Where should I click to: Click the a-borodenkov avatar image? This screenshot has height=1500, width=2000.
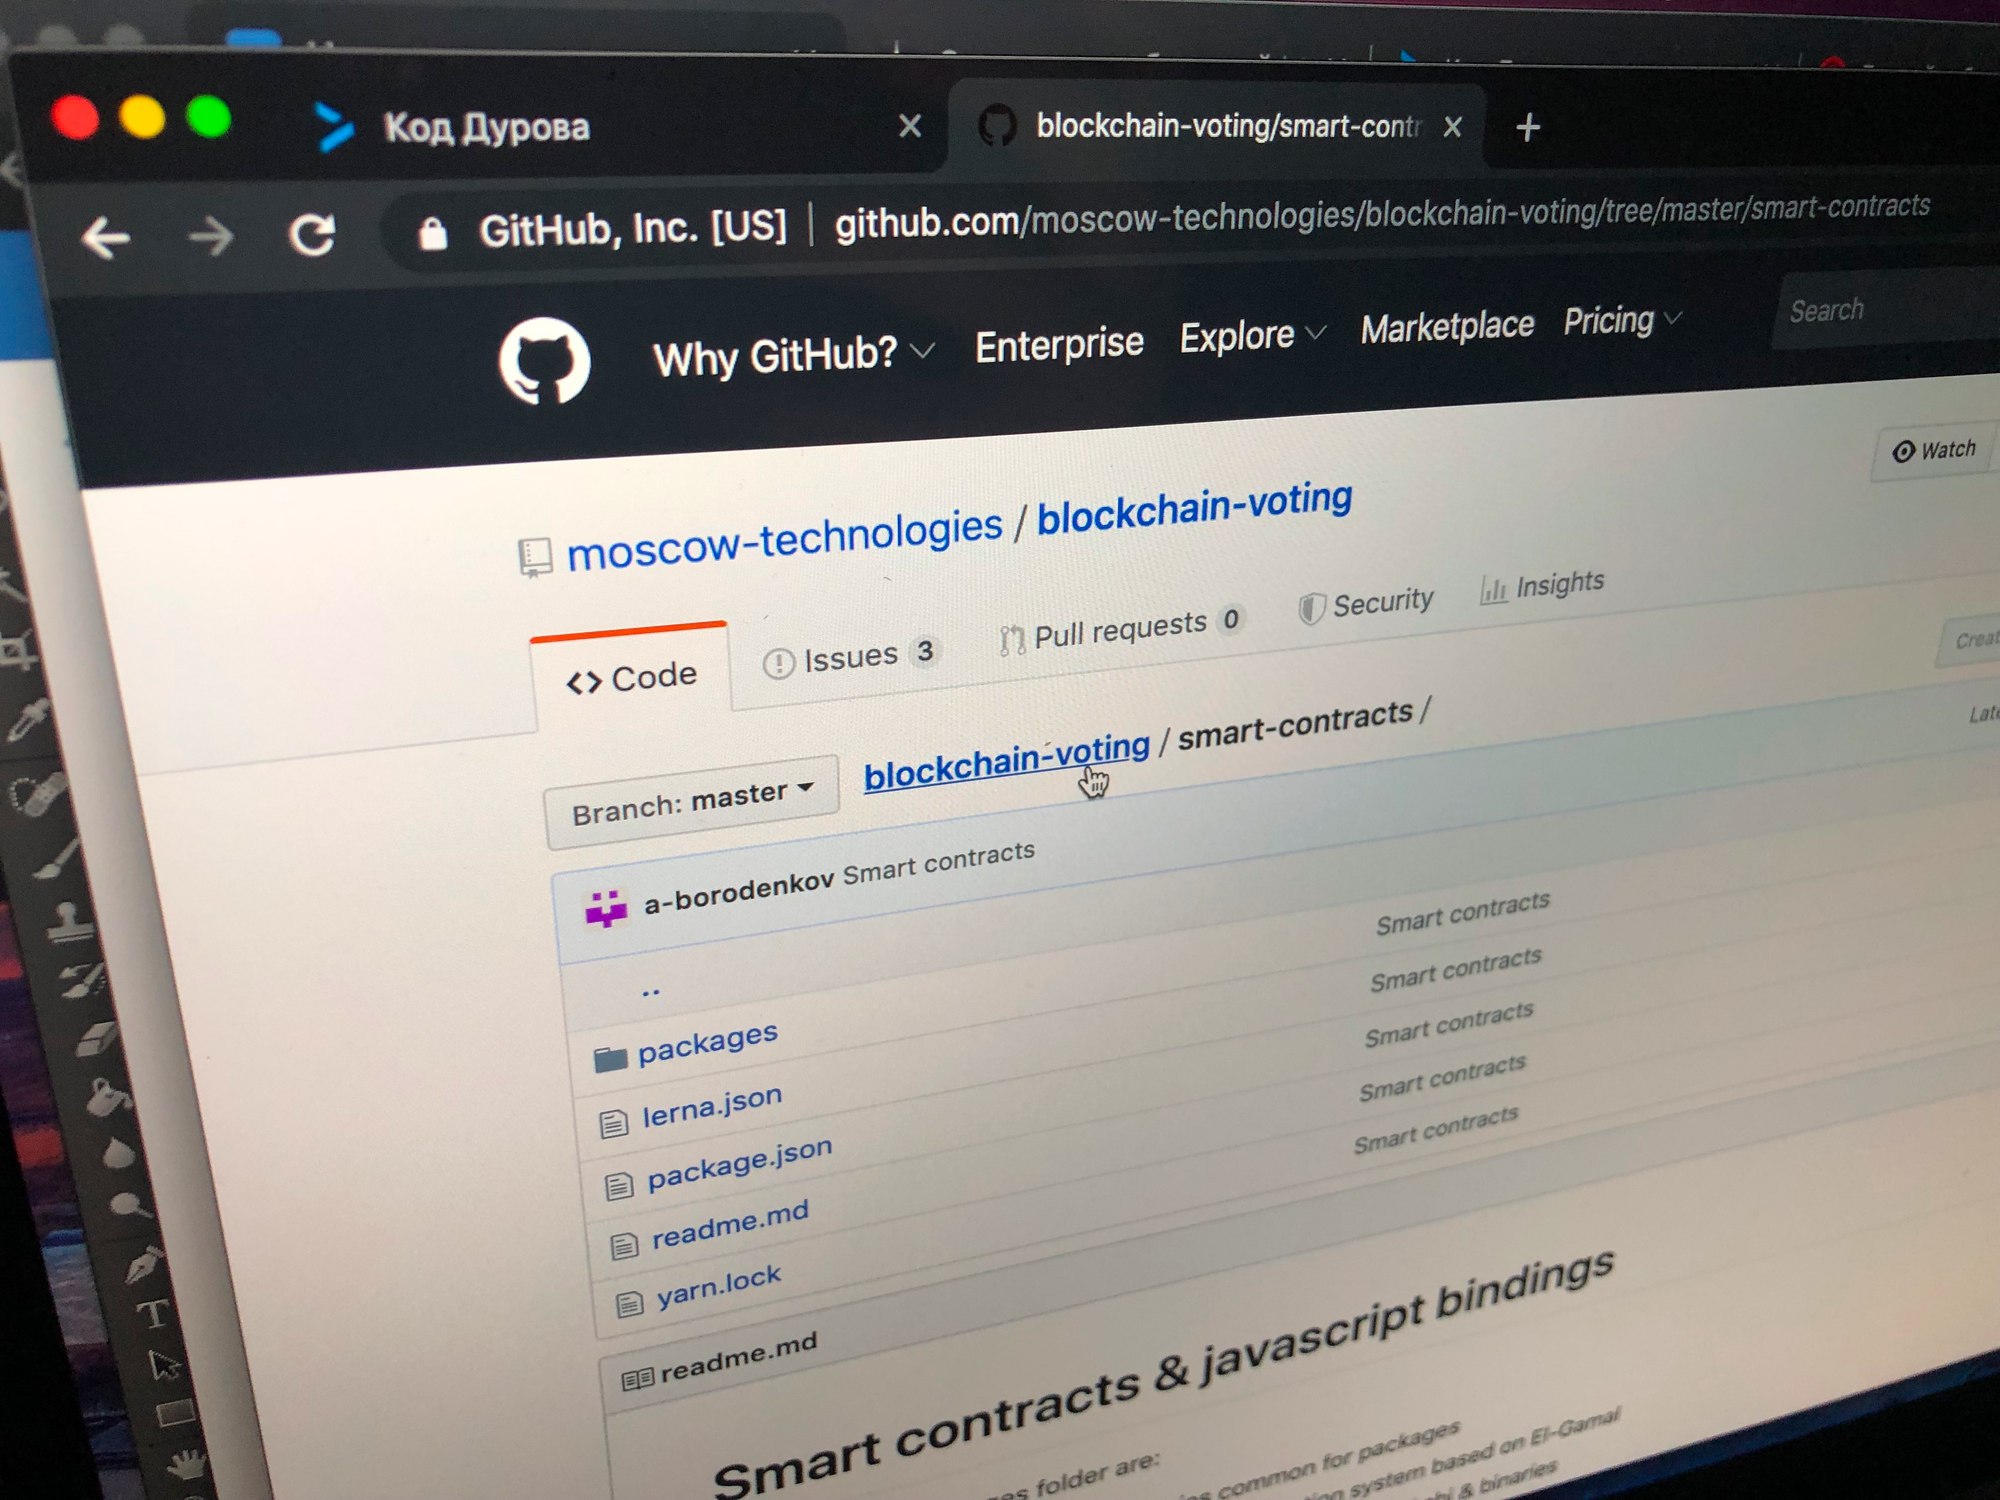606,909
